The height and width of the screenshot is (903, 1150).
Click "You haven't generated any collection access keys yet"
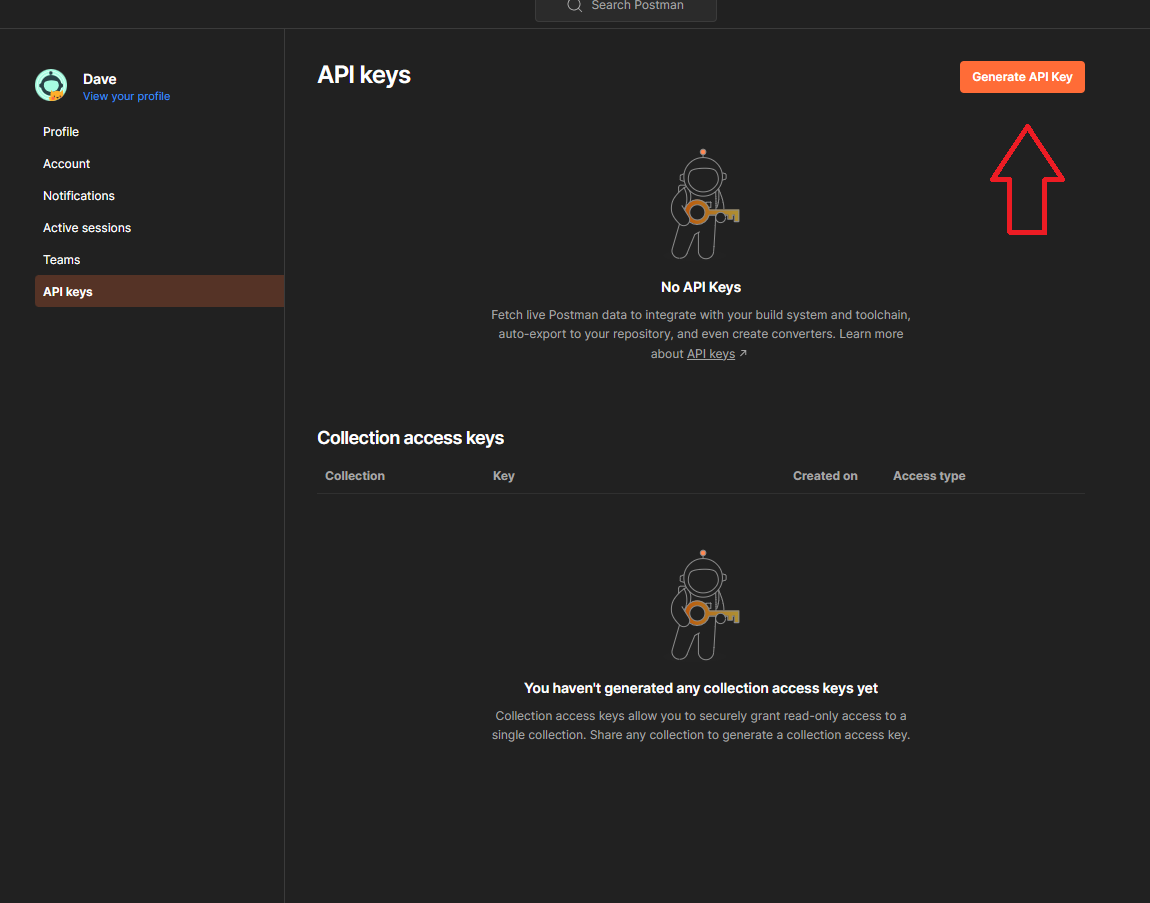tap(700, 688)
